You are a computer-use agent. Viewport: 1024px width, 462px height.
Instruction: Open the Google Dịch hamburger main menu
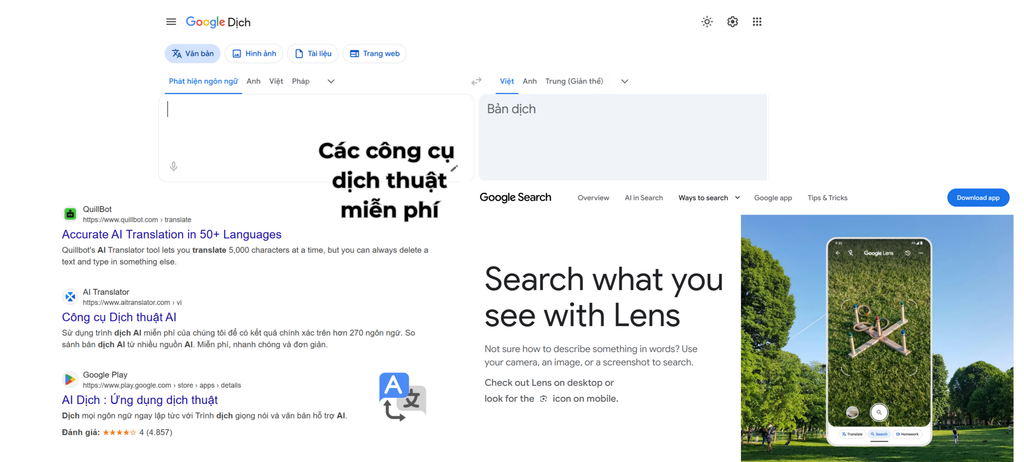(171, 22)
